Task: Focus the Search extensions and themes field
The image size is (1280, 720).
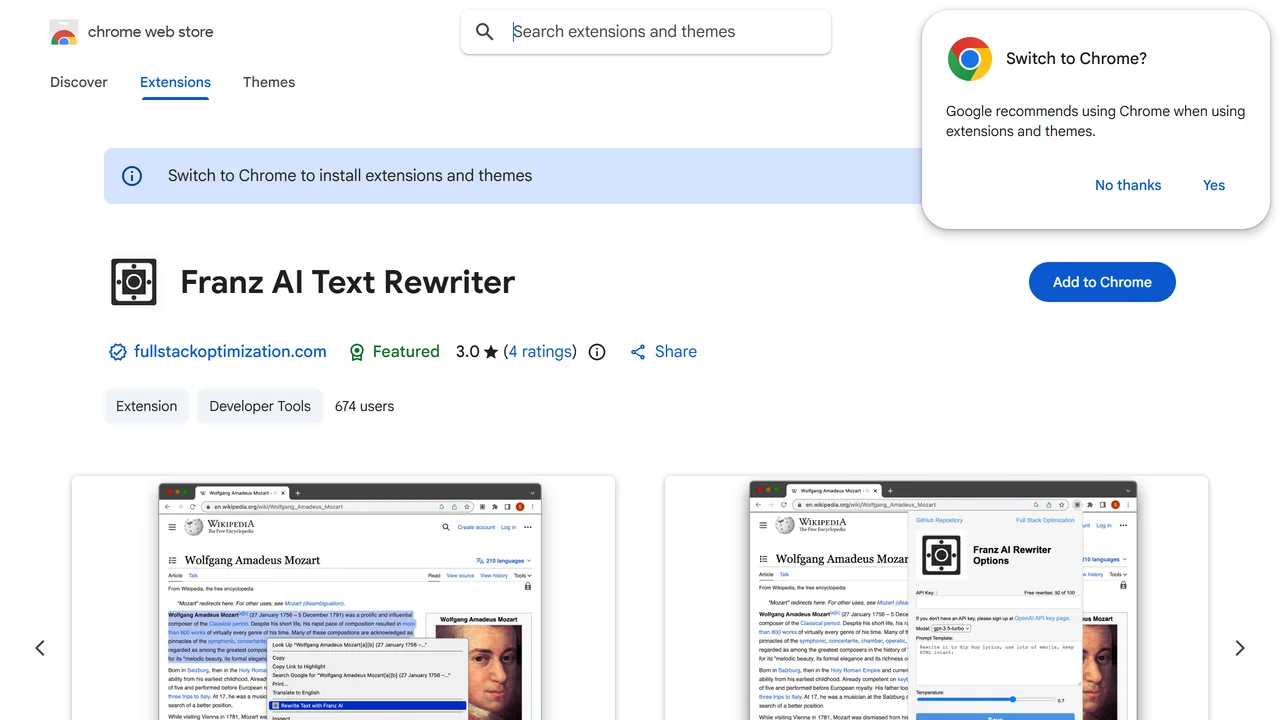Action: click(646, 32)
